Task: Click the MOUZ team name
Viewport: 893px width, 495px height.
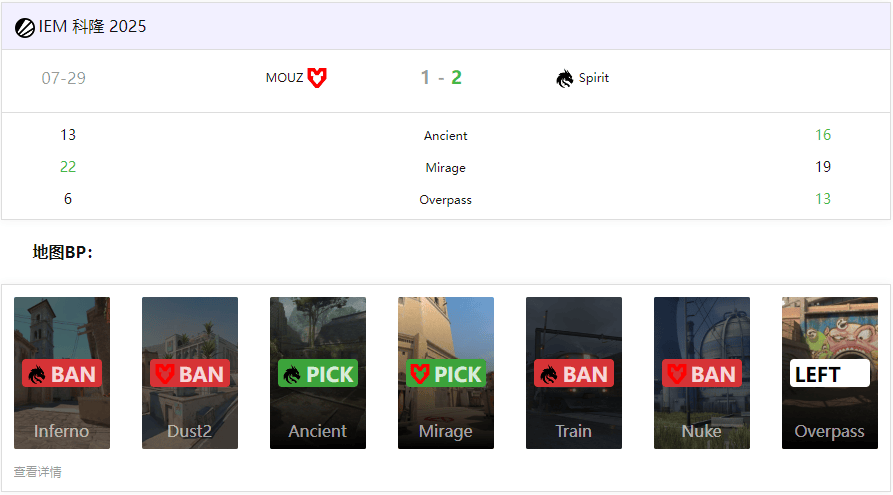Action: point(284,78)
